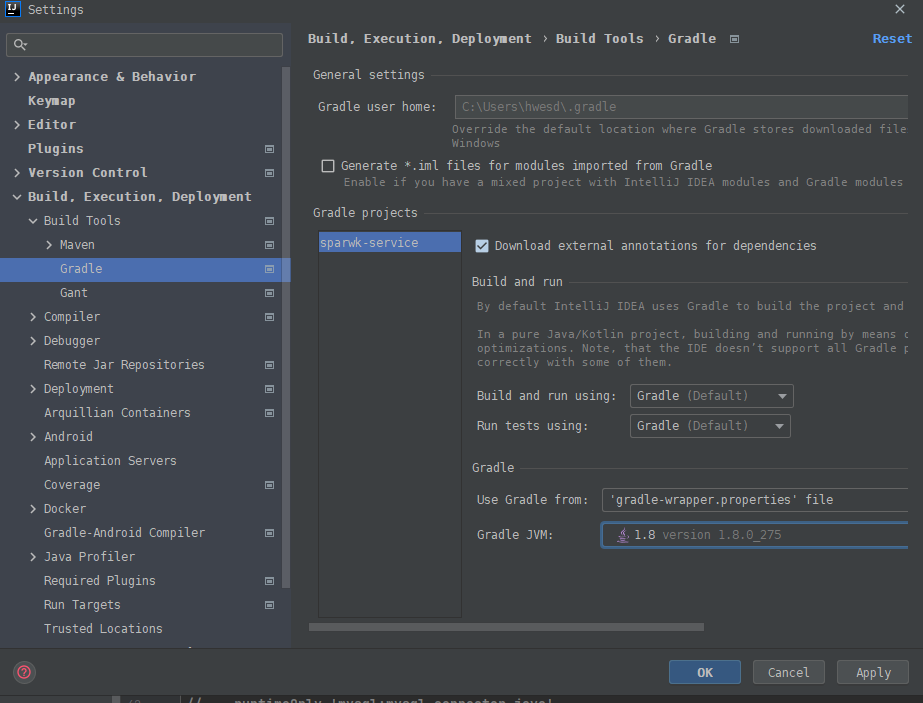Click Build, Execution, Deployment breadcrumb
The width and height of the screenshot is (923, 703).
tap(420, 39)
